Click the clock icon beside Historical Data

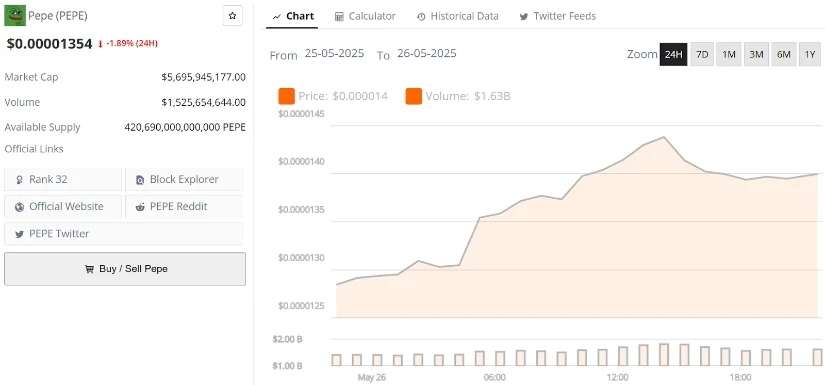(x=421, y=17)
